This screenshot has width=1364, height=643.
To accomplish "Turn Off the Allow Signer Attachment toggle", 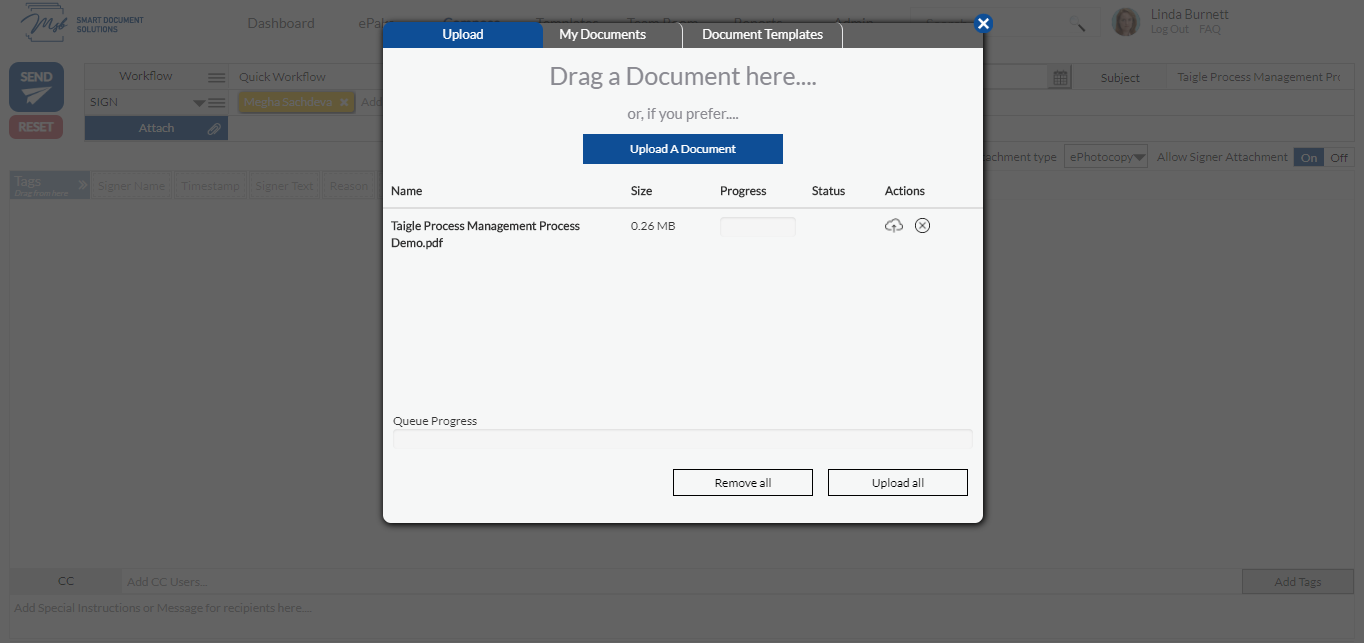I will point(1340,157).
